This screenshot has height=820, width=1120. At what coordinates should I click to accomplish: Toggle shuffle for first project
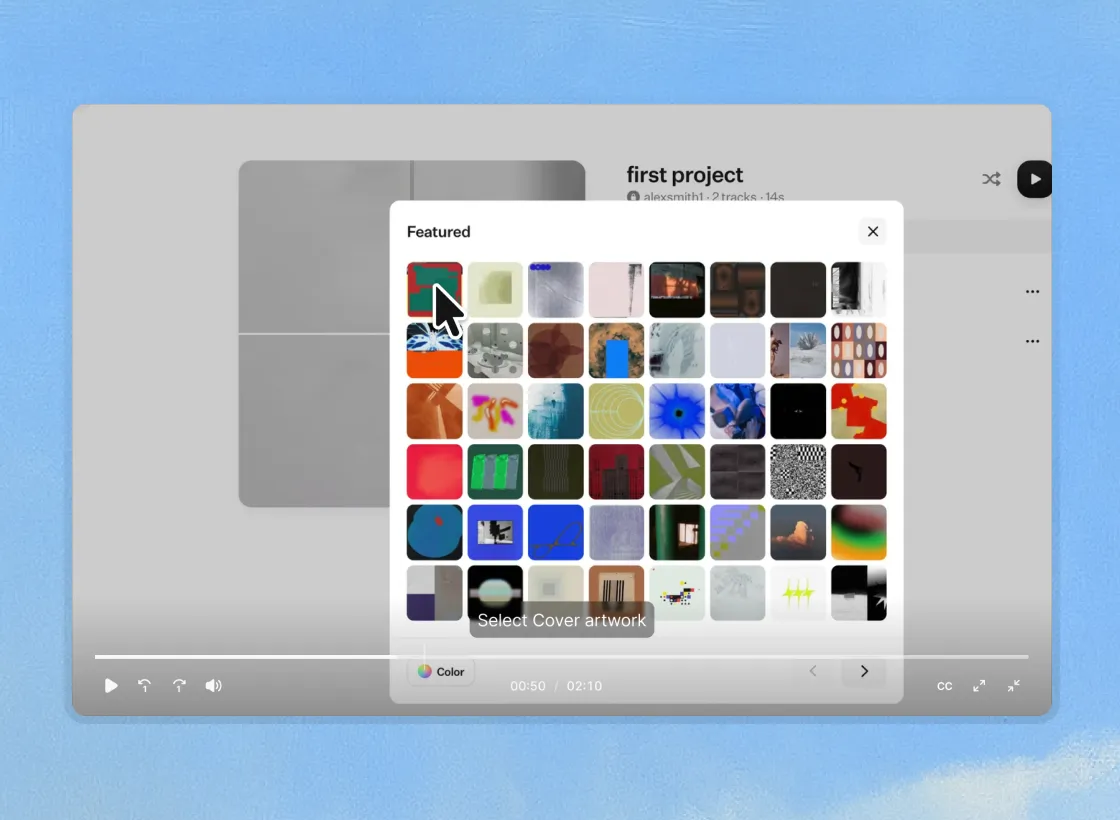(x=991, y=179)
